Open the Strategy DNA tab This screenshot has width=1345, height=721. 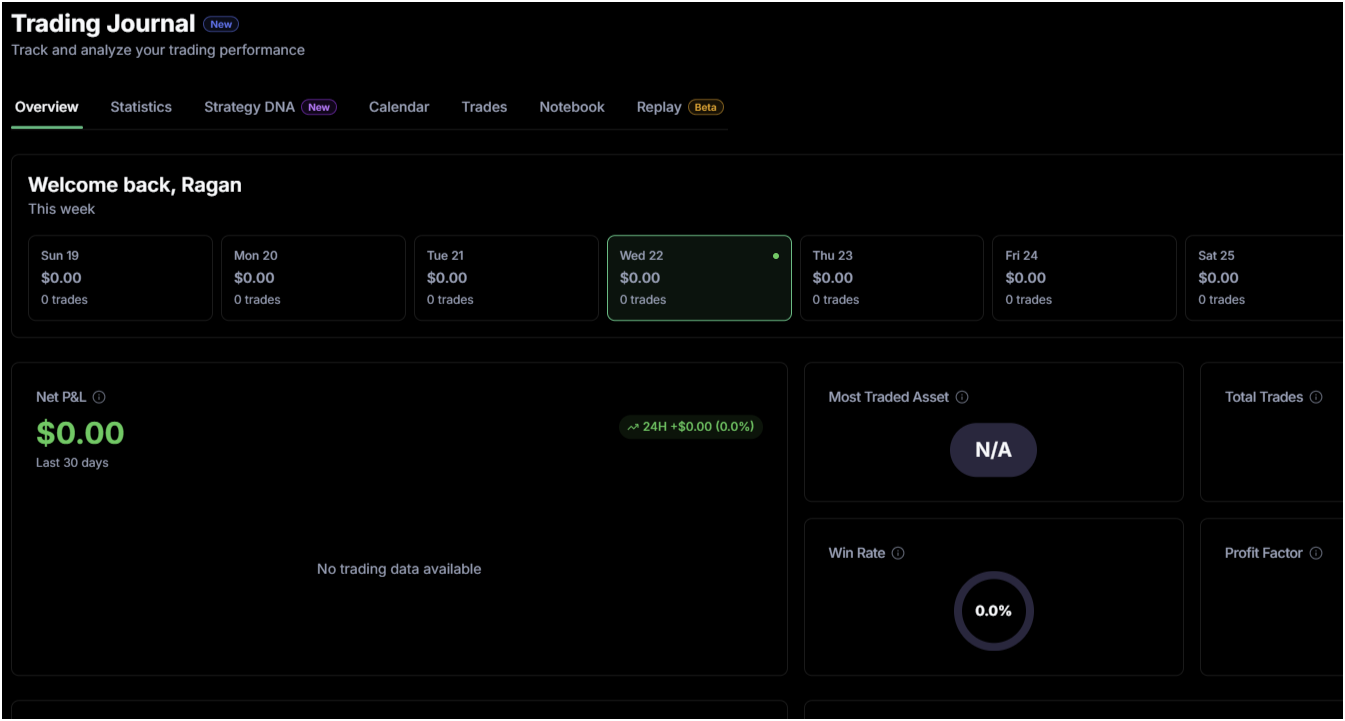[270, 107]
